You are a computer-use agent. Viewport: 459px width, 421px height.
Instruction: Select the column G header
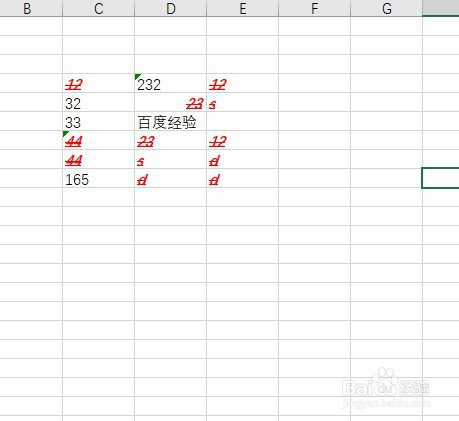pos(386,8)
